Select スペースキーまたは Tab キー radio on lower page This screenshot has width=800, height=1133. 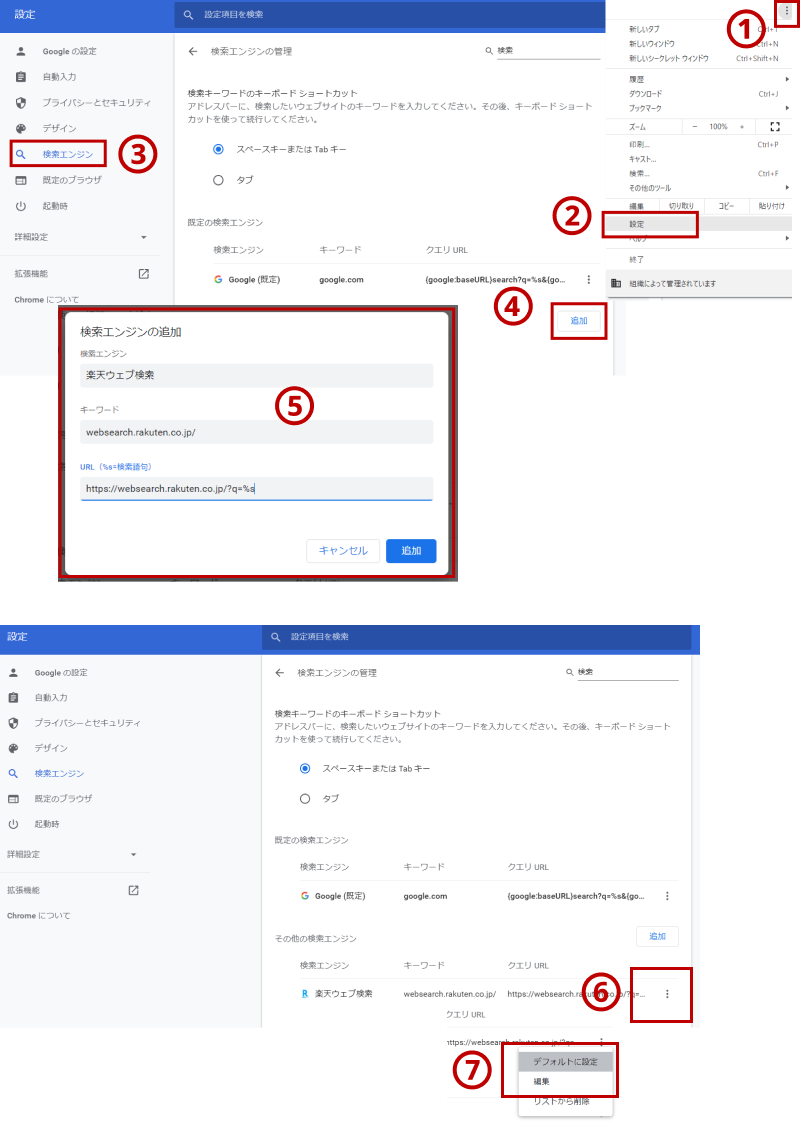coord(305,768)
